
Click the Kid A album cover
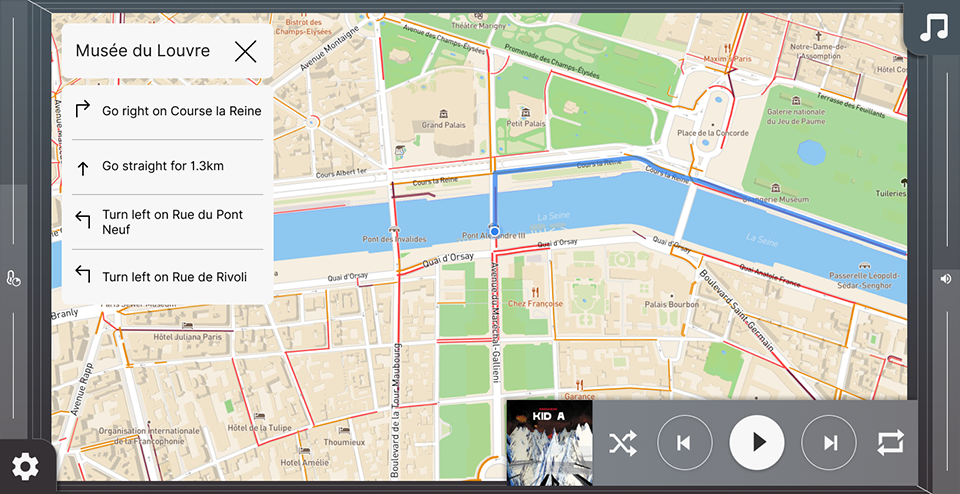click(549, 443)
